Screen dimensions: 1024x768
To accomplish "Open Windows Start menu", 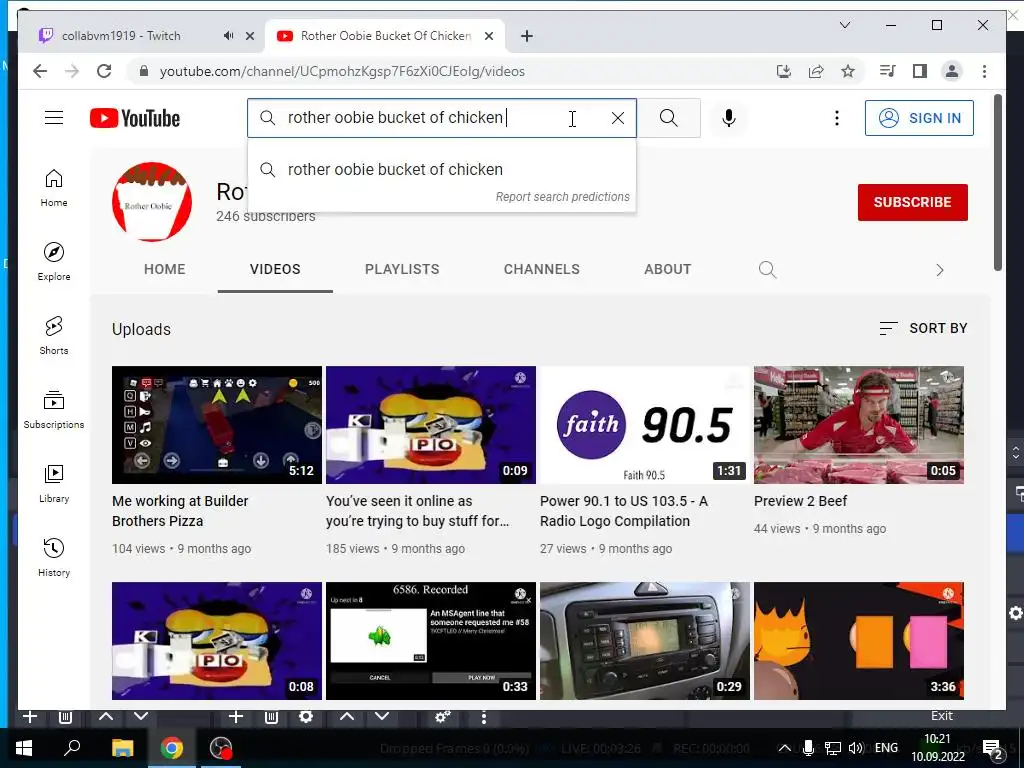I will coord(24,748).
